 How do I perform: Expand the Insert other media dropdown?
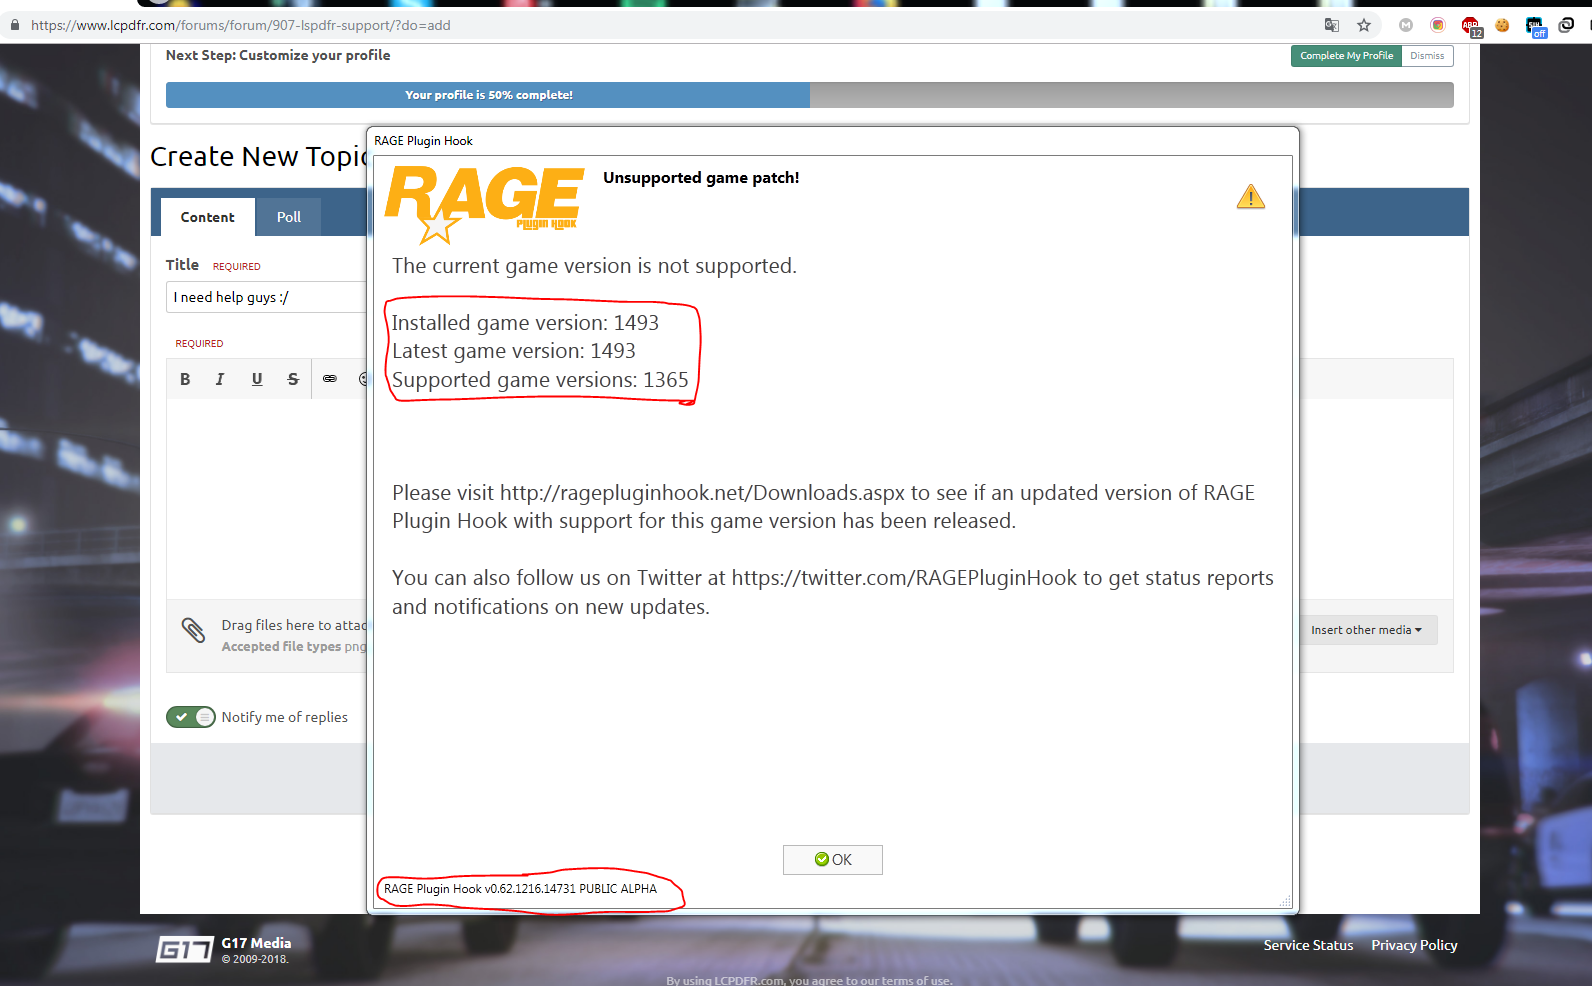tap(1366, 630)
